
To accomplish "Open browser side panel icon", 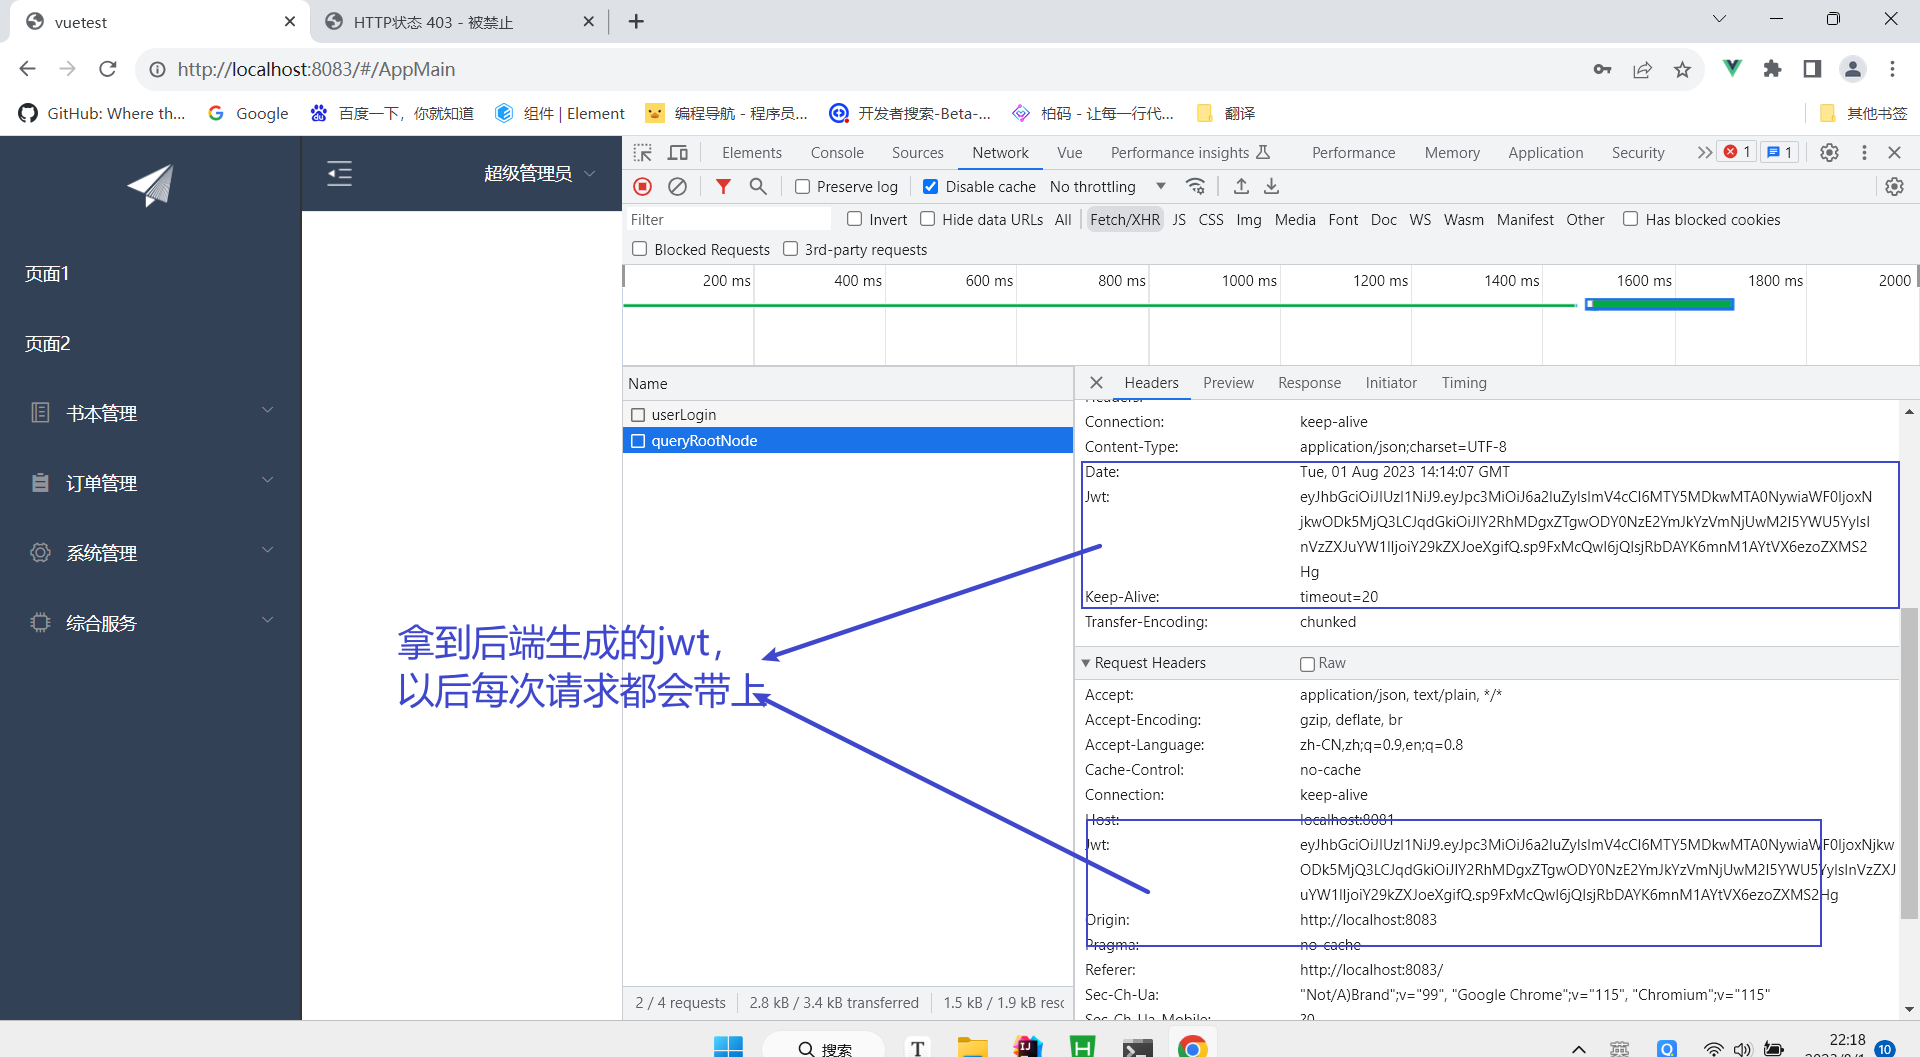I will pos(1812,69).
